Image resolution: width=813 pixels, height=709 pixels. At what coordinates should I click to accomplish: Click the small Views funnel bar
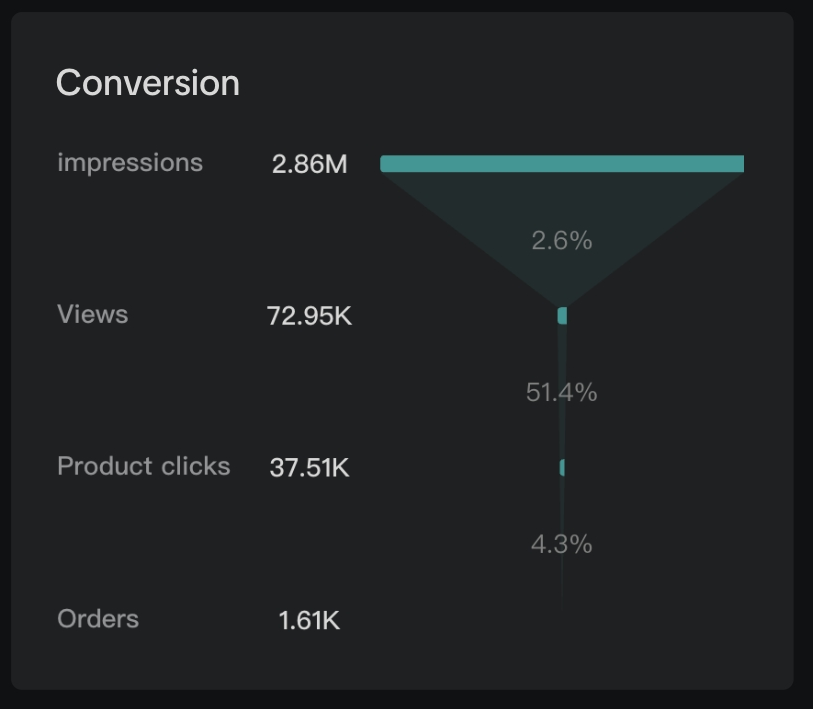562,316
